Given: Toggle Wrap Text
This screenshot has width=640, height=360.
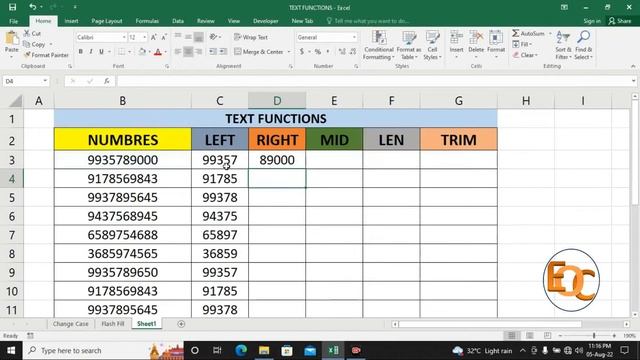Looking at the screenshot, I should [251, 37].
